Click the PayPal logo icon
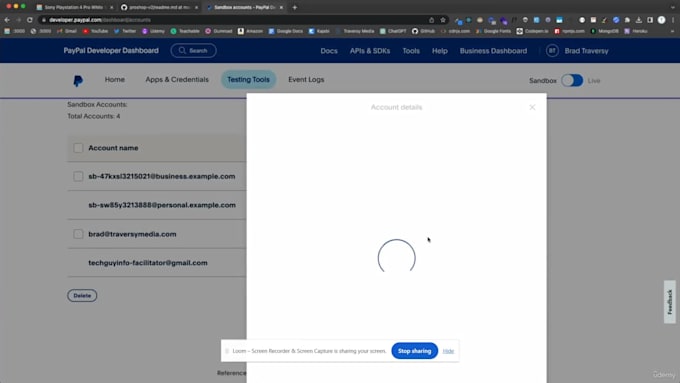 coord(78,81)
